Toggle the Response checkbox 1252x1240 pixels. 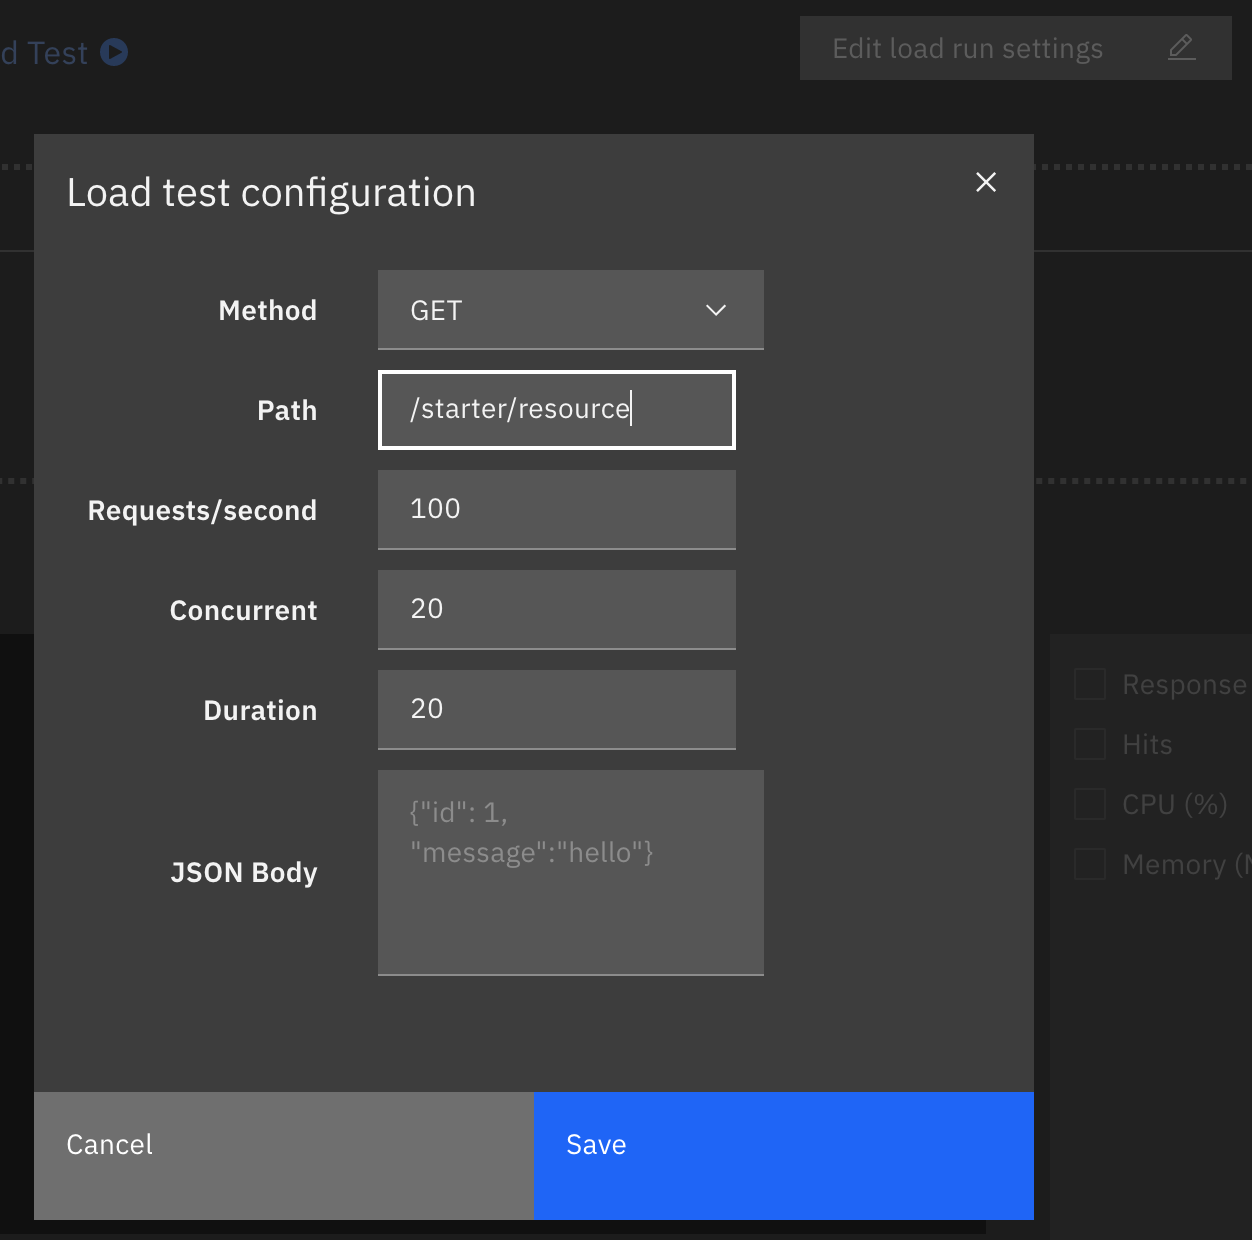click(x=1089, y=684)
